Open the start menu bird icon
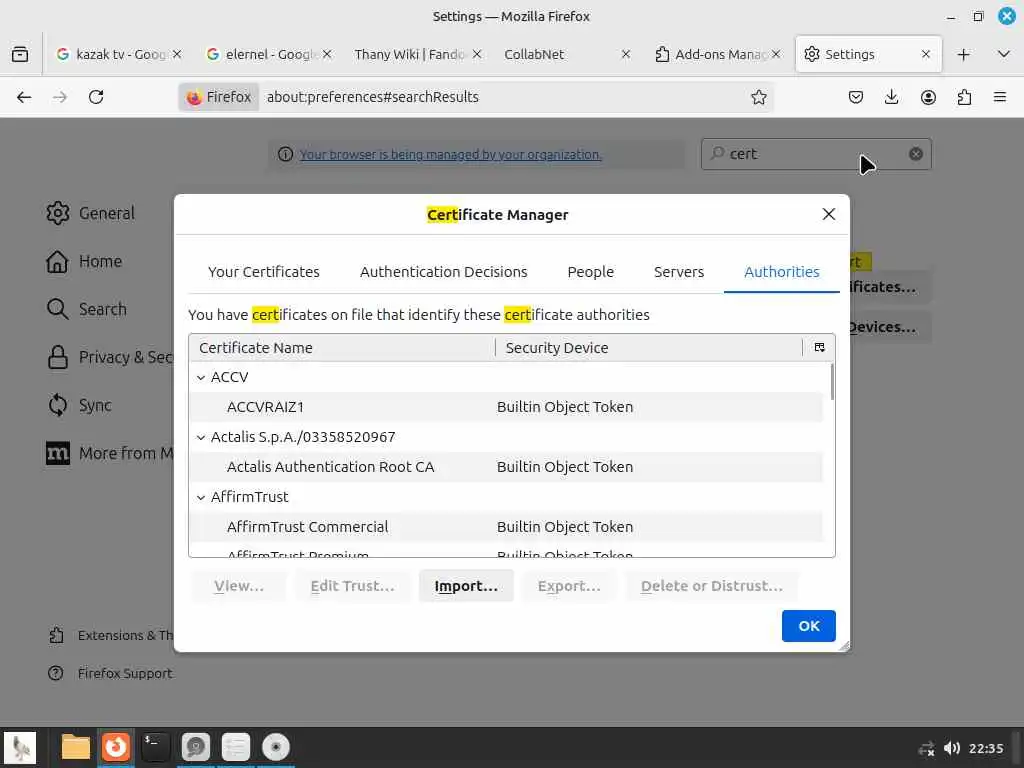Screen dimensions: 1024x768 (20, 748)
